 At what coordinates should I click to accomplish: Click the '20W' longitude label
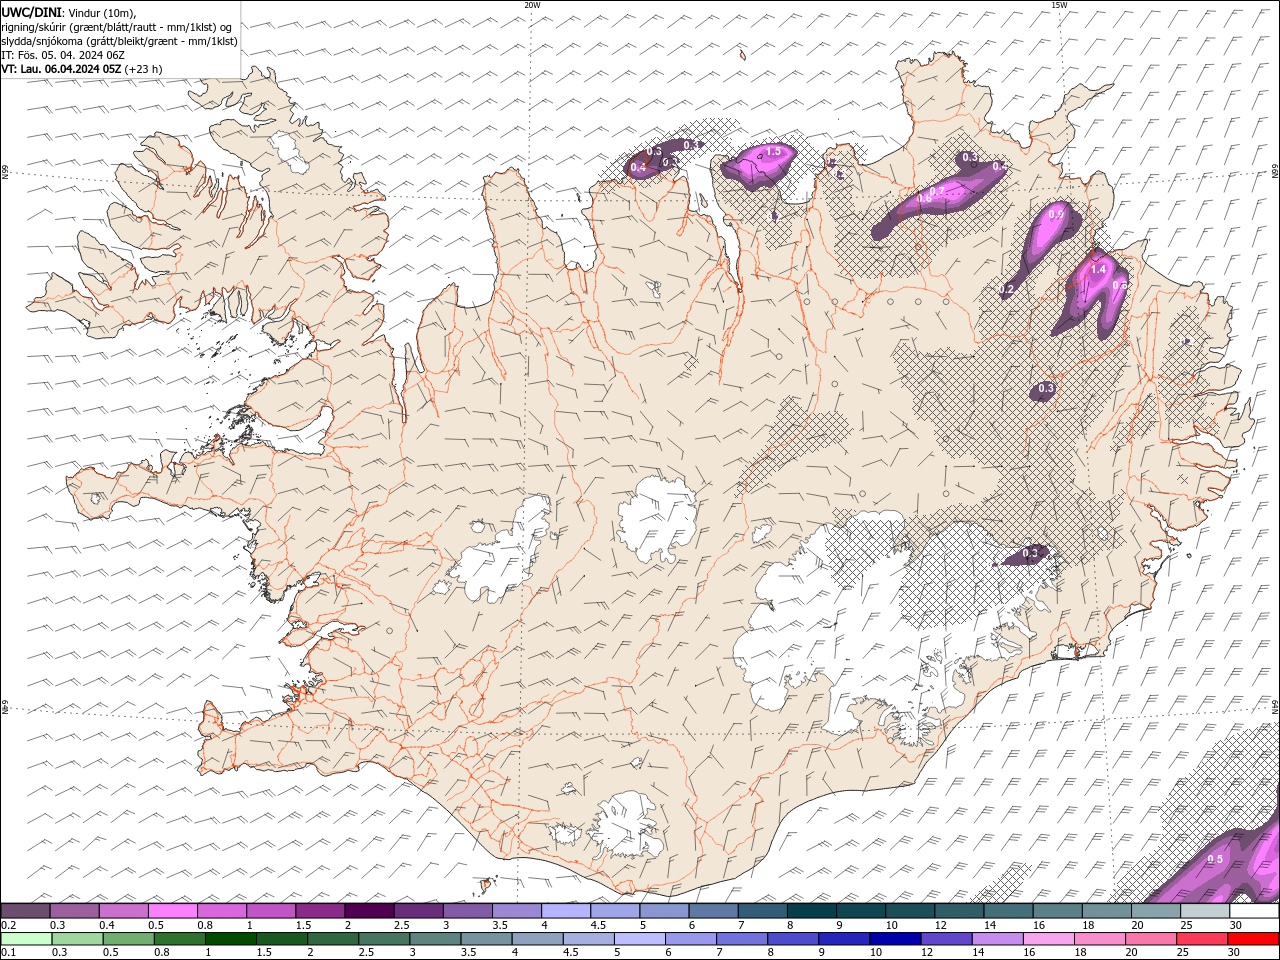pos(532,5)
